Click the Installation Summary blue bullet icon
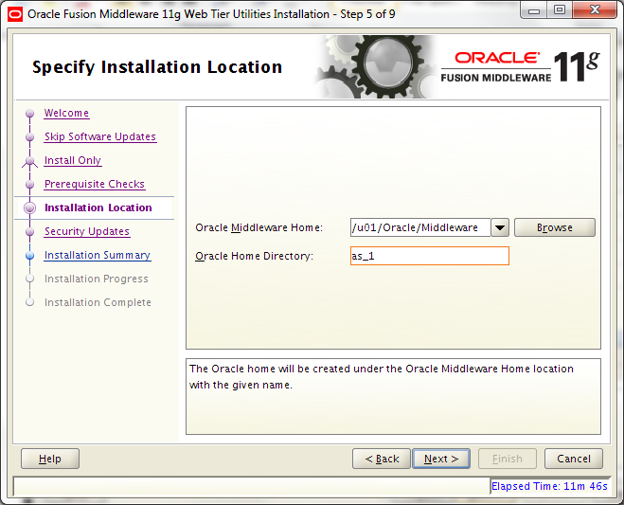This screenshot has height=505, width=624. click(x=30, y=255)
